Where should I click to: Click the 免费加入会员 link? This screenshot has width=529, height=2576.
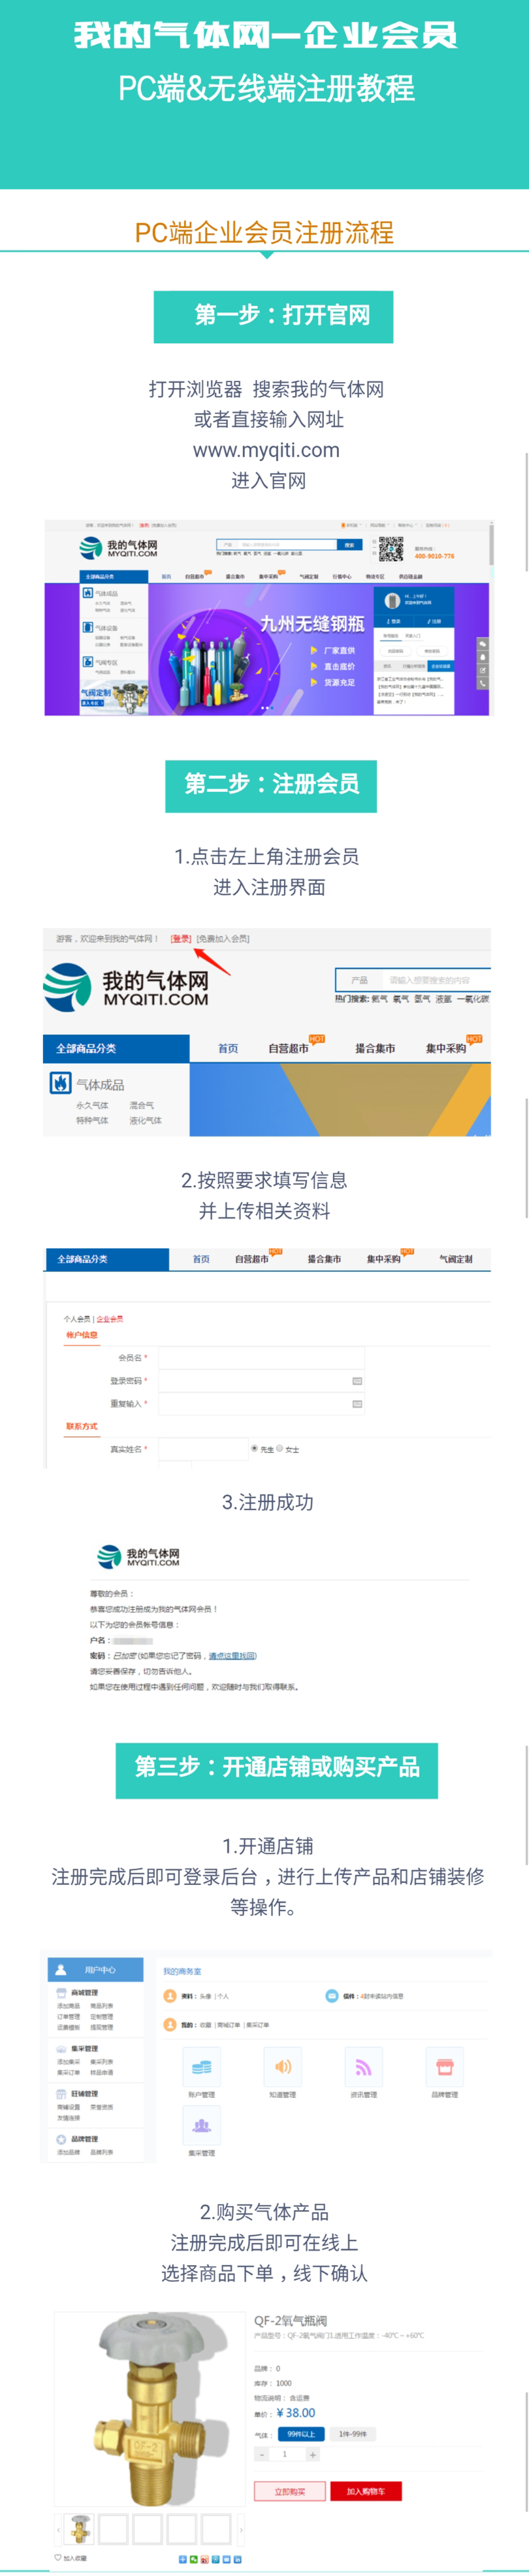tap(223, 938)
